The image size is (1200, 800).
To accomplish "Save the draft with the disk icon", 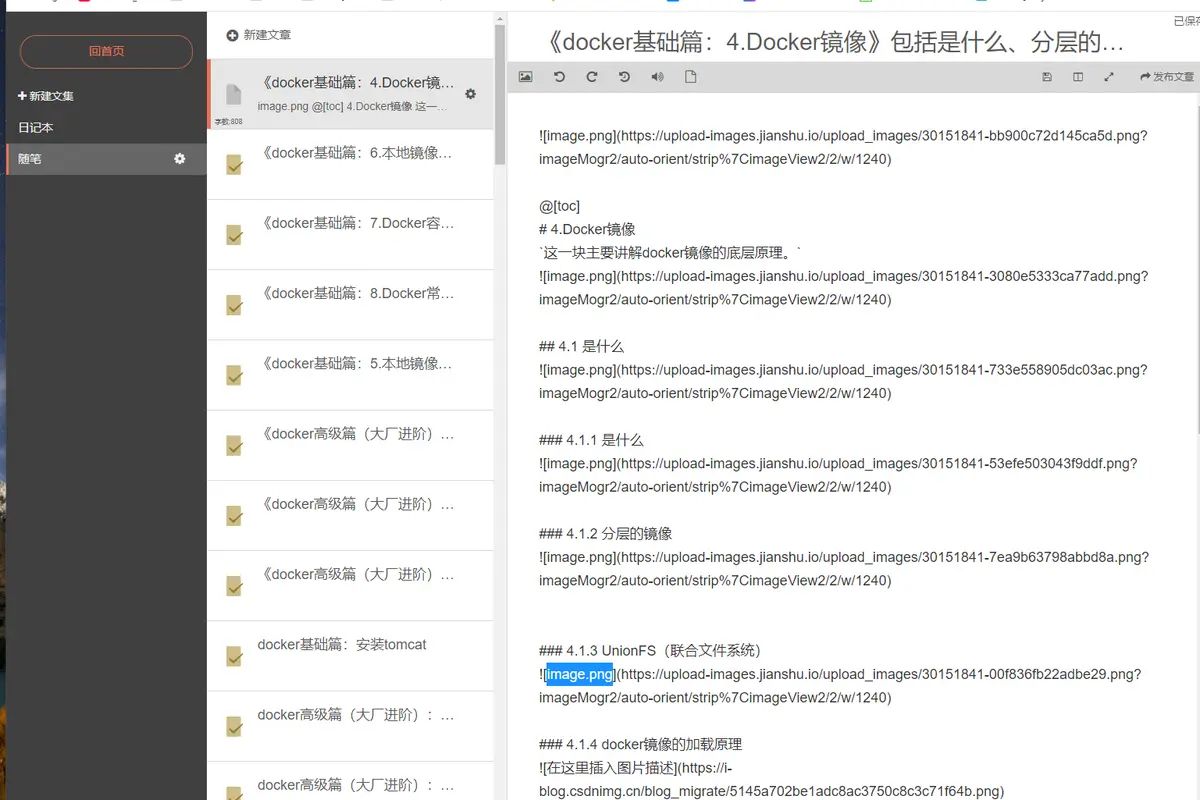I will (1046, 76).
